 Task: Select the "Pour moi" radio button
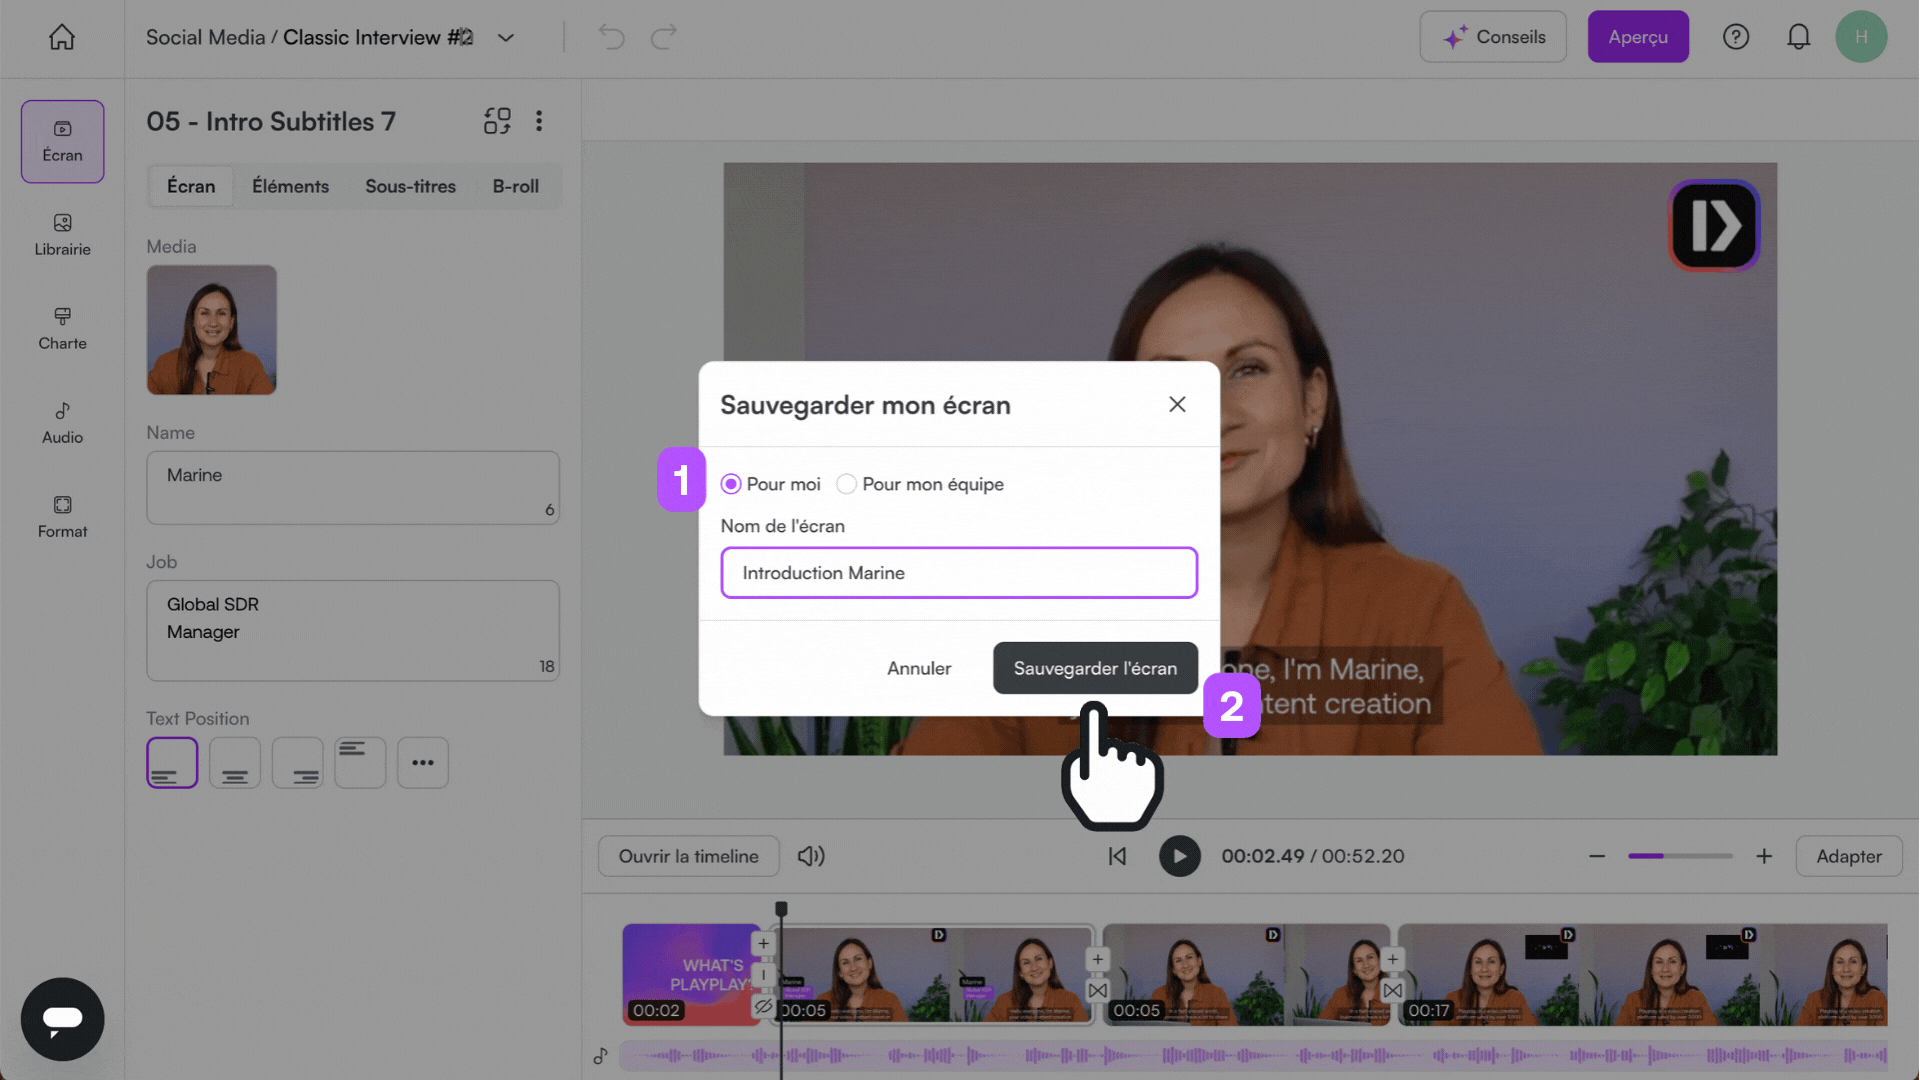click(x=731, y=484)
